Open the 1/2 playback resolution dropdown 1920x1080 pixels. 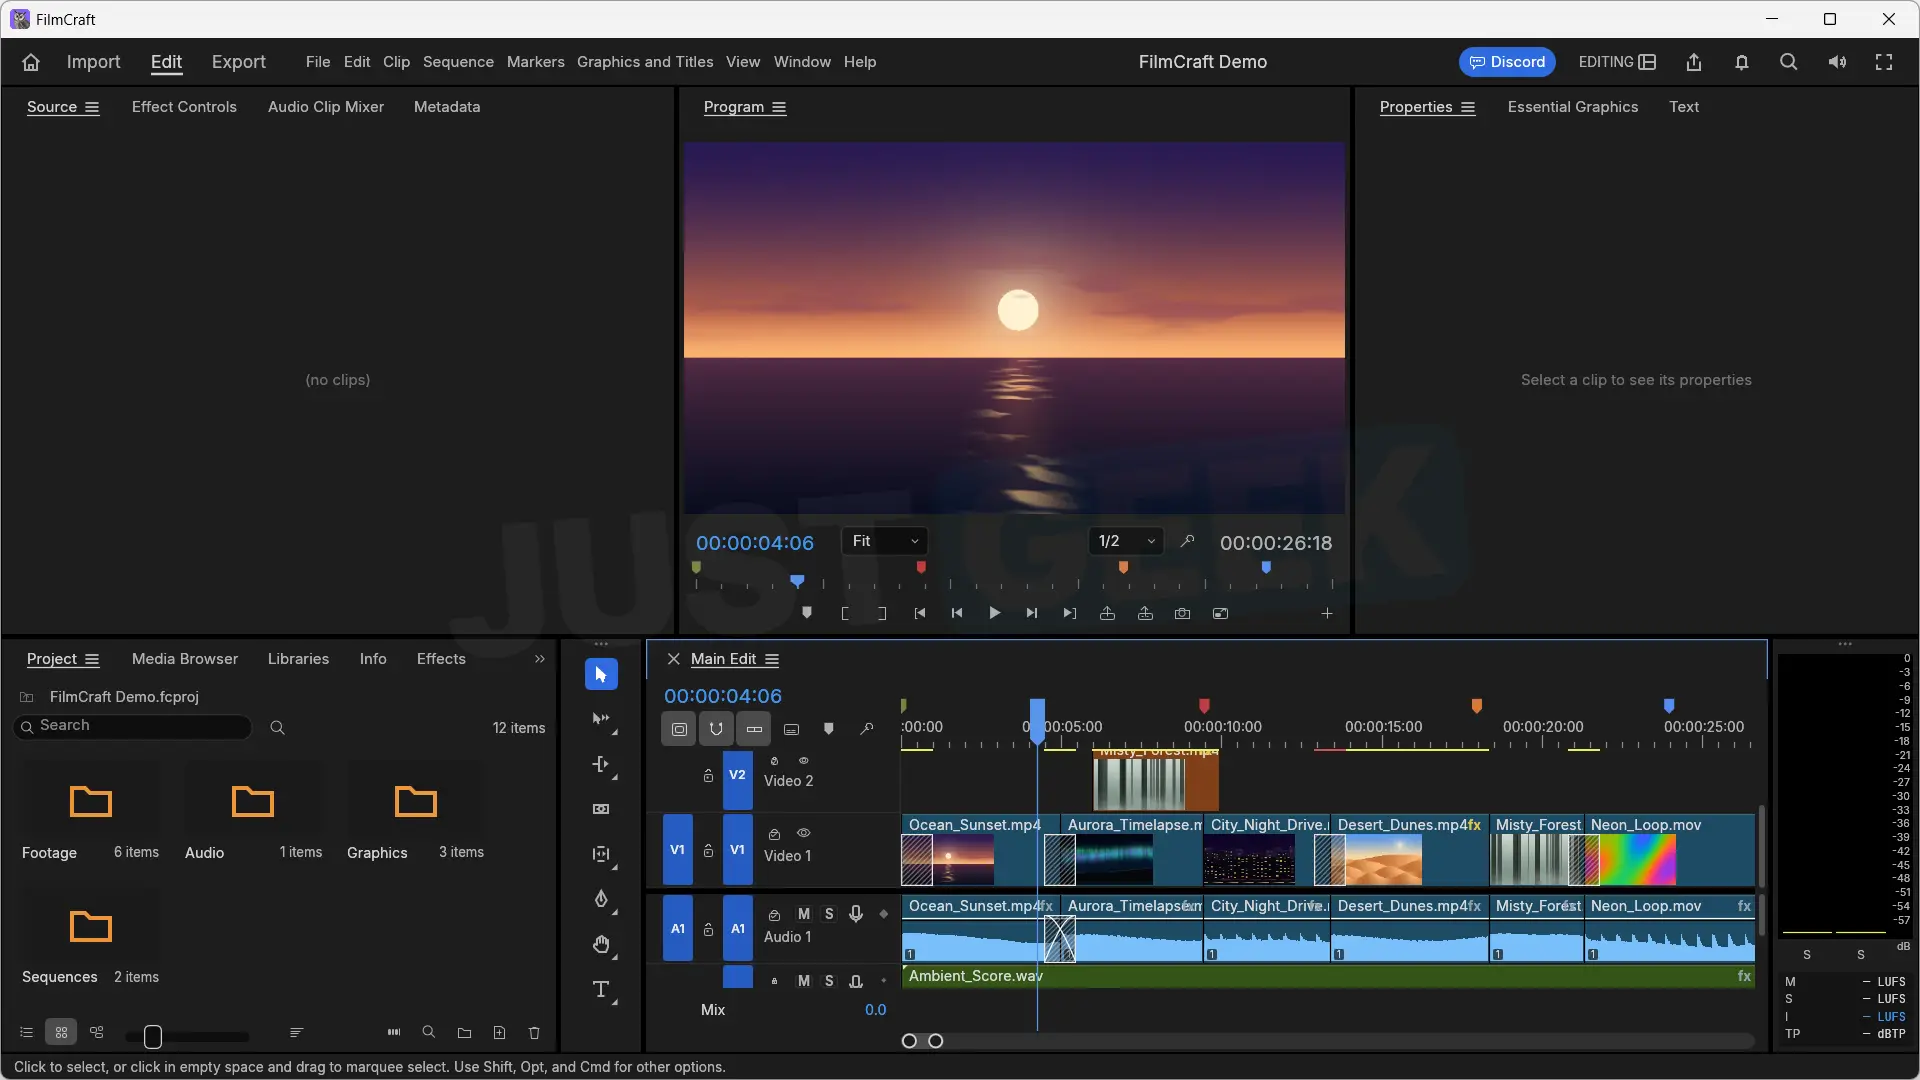tap(1126, 541)
